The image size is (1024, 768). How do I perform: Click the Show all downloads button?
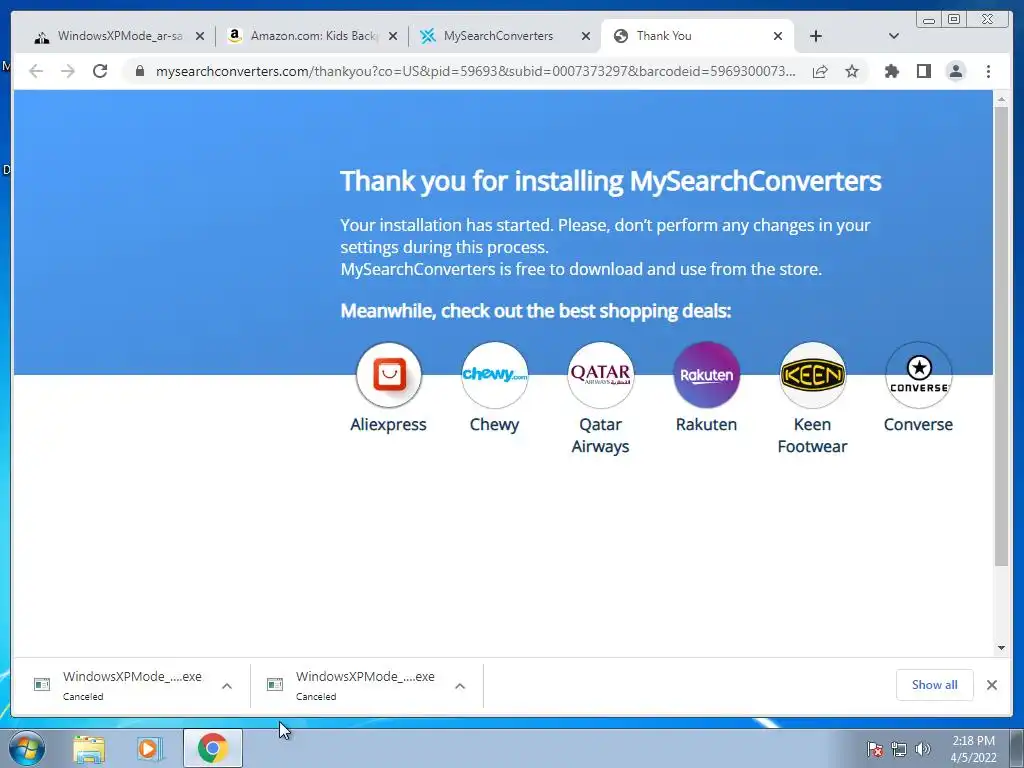tap(935, 684)
